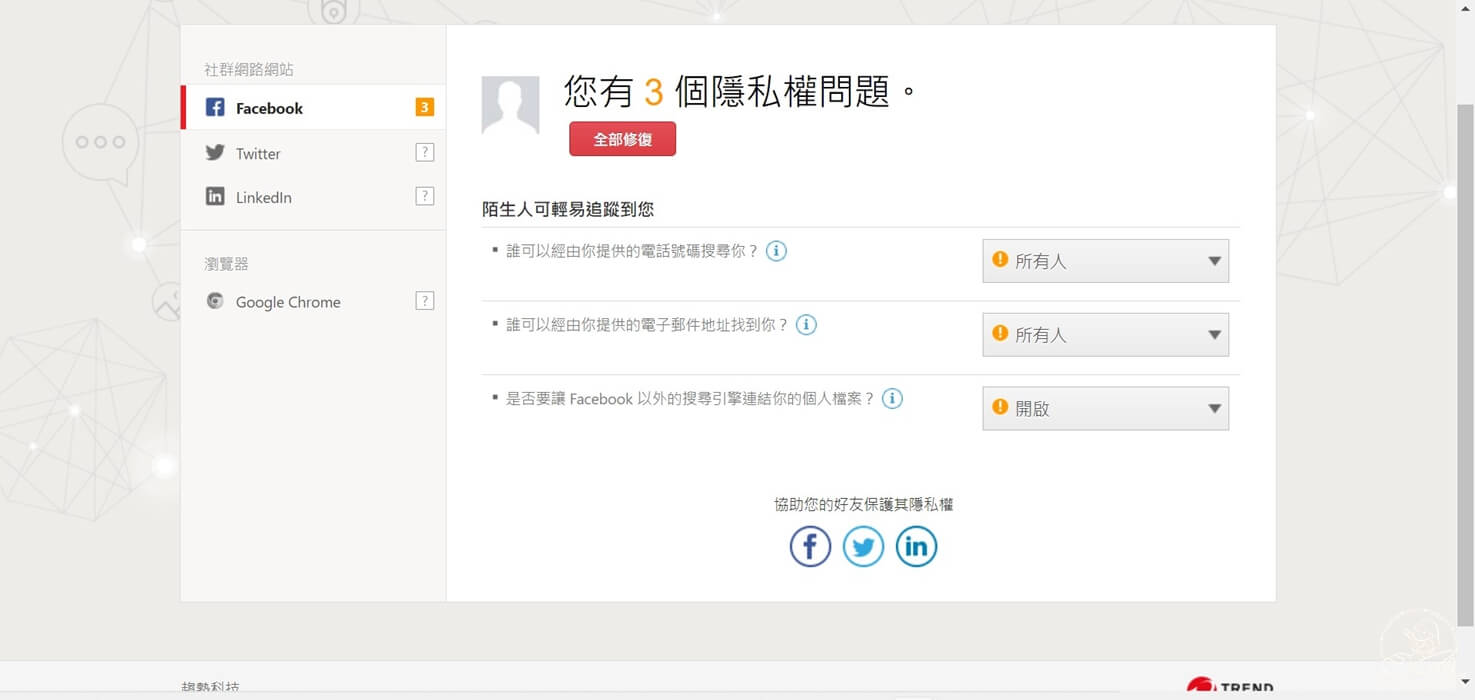This screenshot has height=700, width=1475.
Task: Open the 所有人 dropdown for phone number search
Action: pyautogui.click(x=1105, y=260)
